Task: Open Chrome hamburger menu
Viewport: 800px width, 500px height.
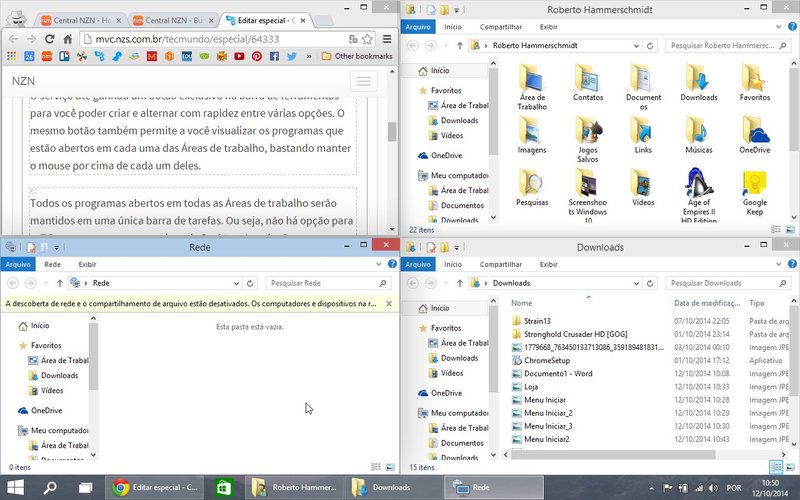Action: (387, 39)
